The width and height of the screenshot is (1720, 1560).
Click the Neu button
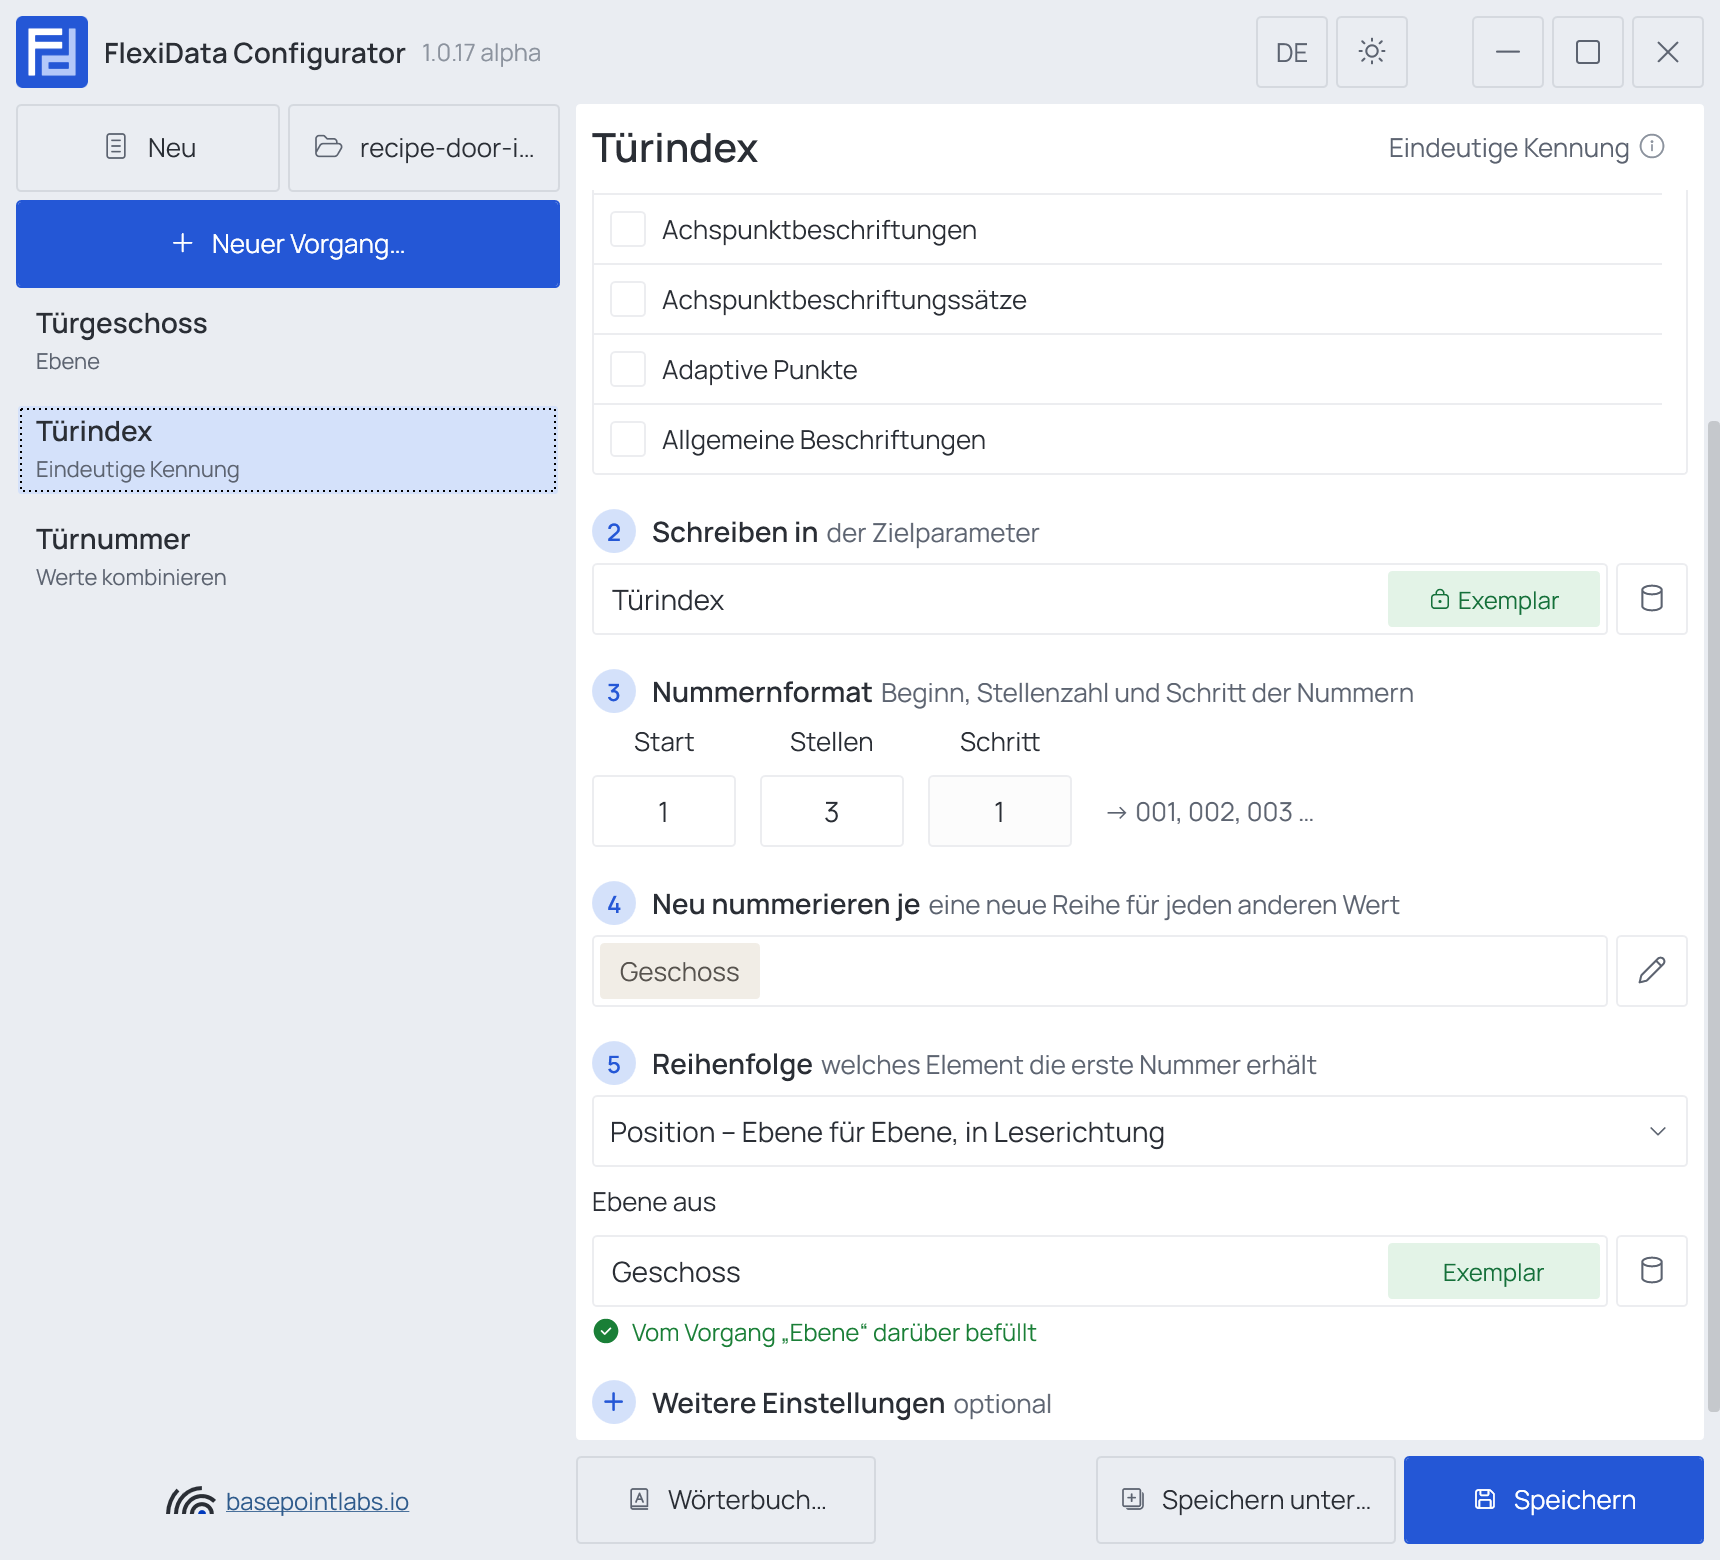coord(148,148)
